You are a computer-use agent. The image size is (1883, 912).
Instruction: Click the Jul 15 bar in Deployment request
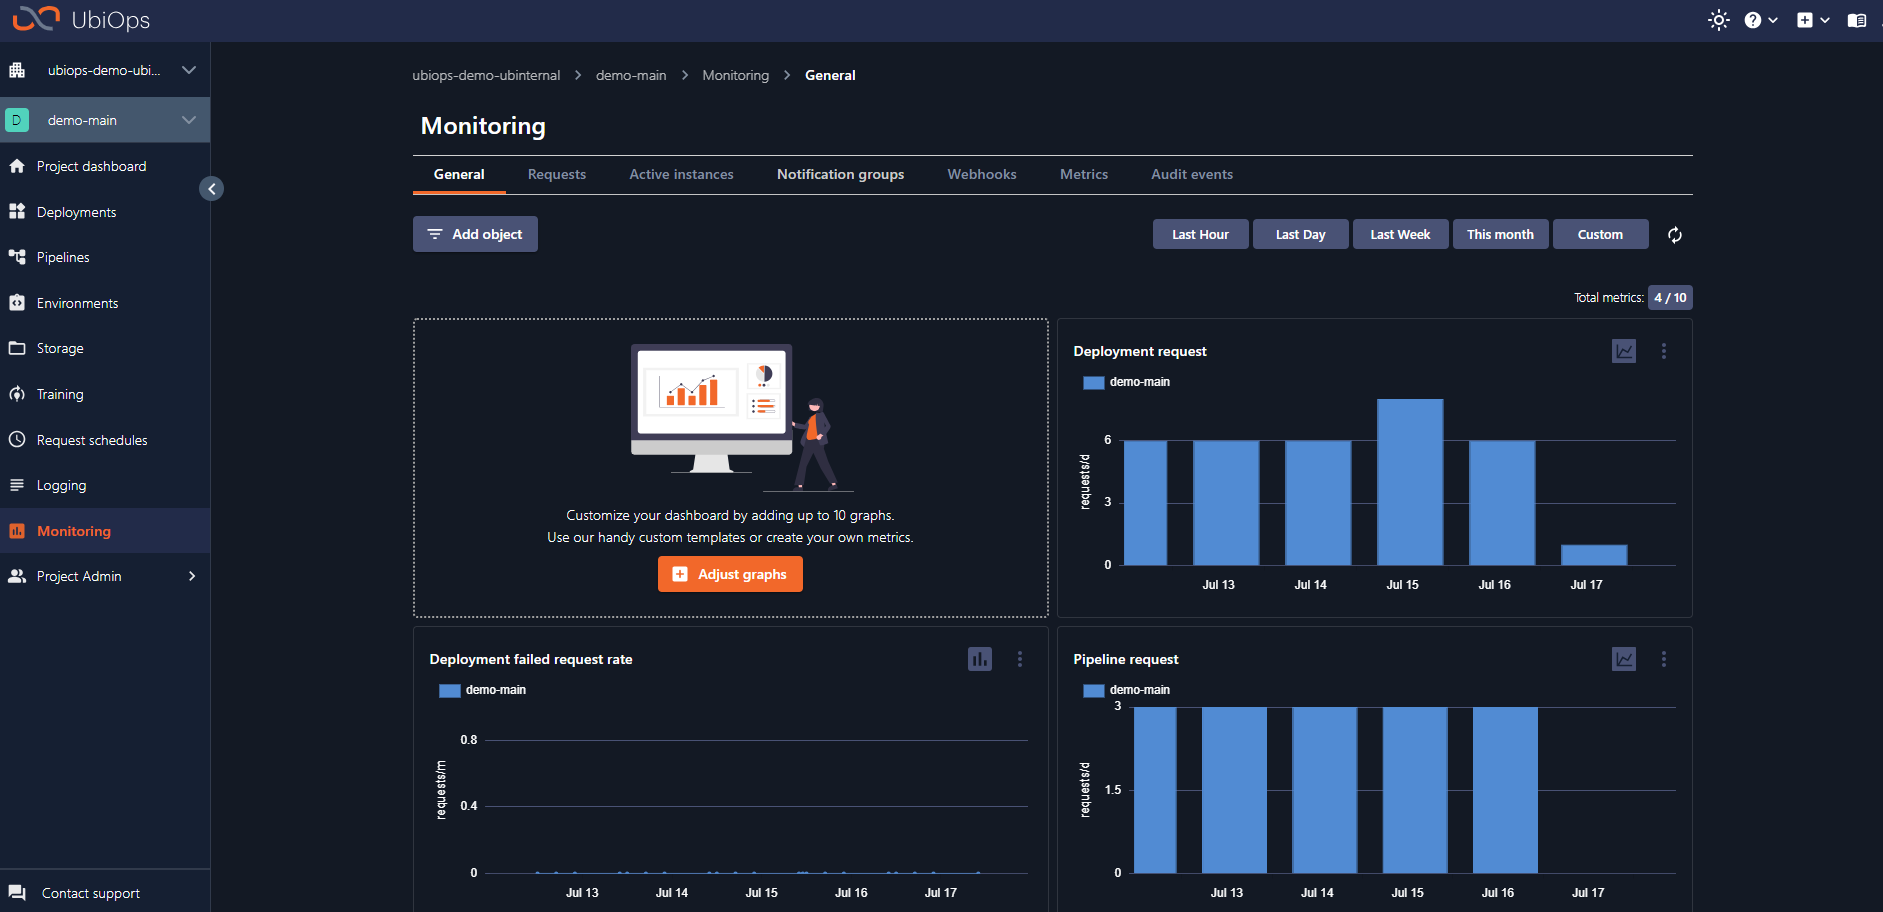click(x=1410, y=482)
